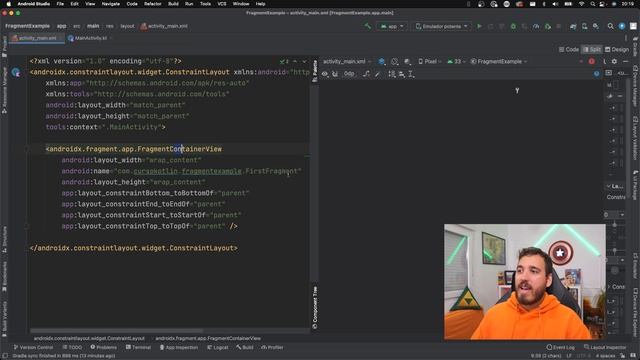Image resolution: width=640 pixels, height=360 pixels.
Task: Click design surface layers icon
Action: coord(382,62)
